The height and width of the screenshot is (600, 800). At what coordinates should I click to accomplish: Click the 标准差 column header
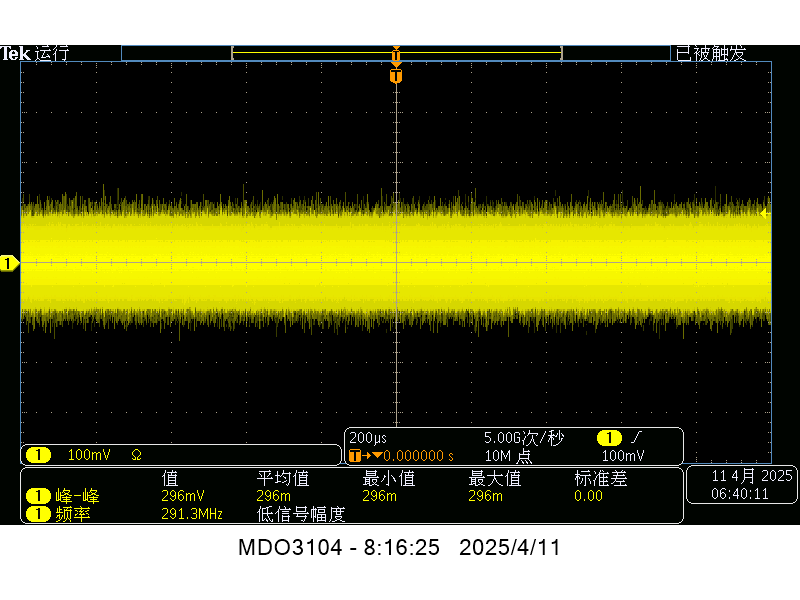coord(601,479)
